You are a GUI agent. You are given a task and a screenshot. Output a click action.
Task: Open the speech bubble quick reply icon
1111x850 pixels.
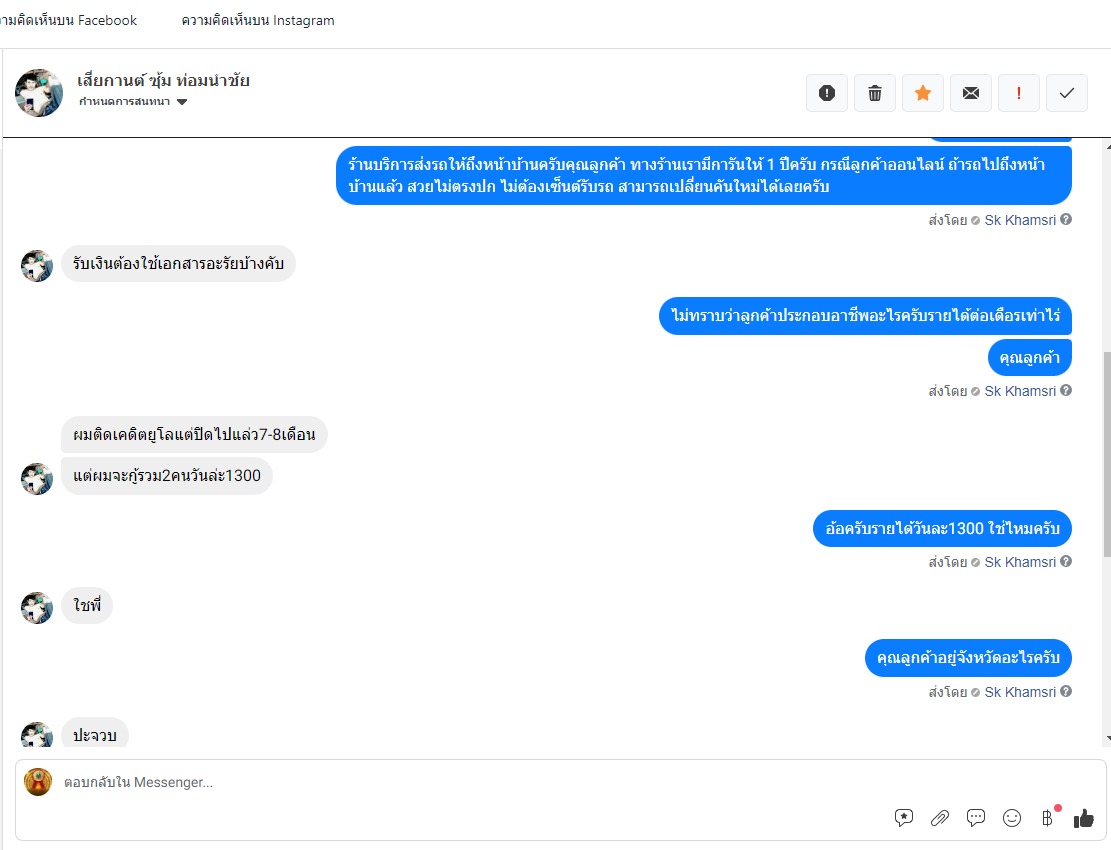(x=976, y=818)
